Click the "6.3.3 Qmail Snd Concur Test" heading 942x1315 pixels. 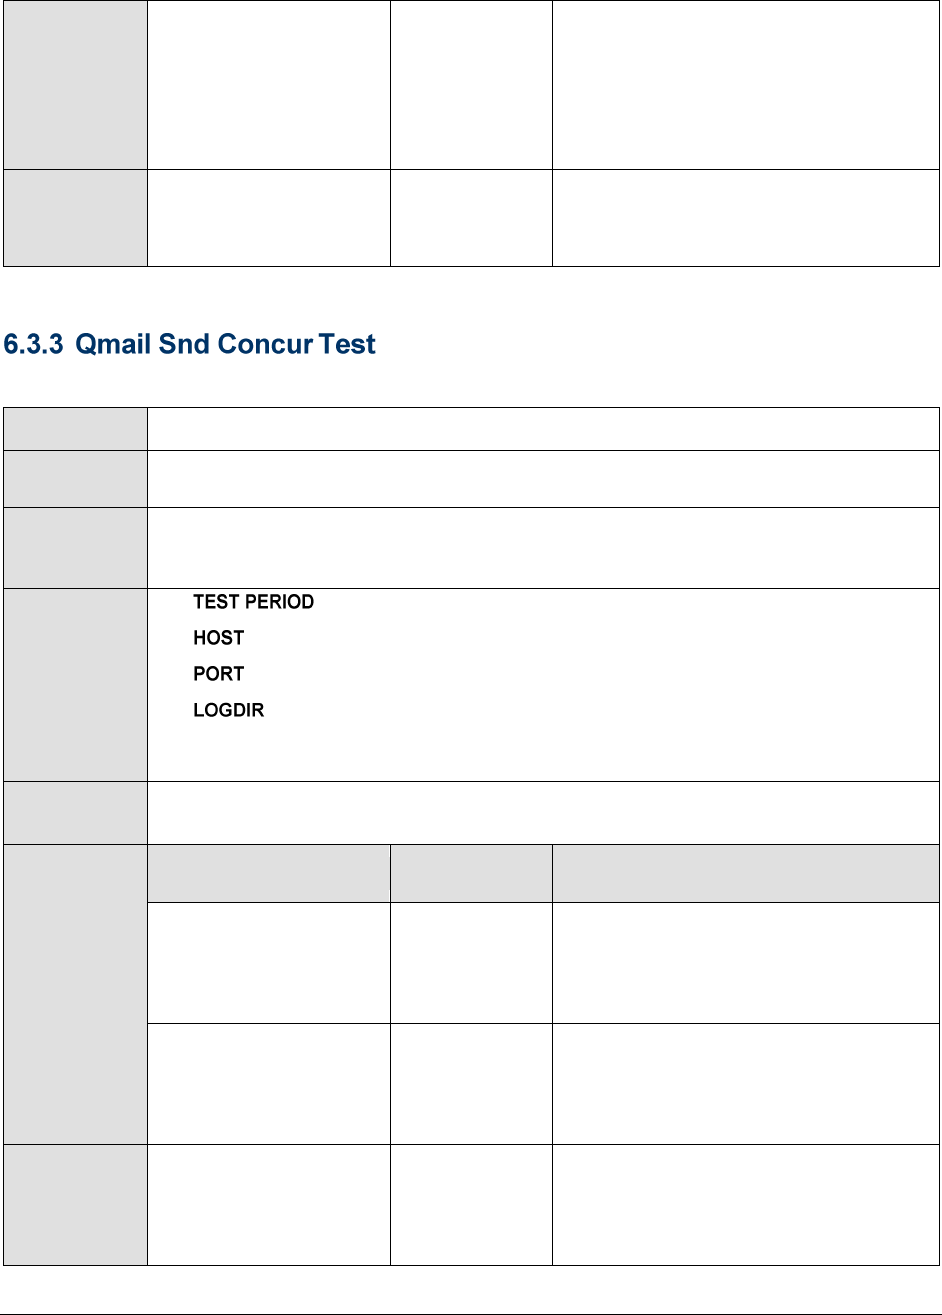pyautogui.click(x=190, y=346)
